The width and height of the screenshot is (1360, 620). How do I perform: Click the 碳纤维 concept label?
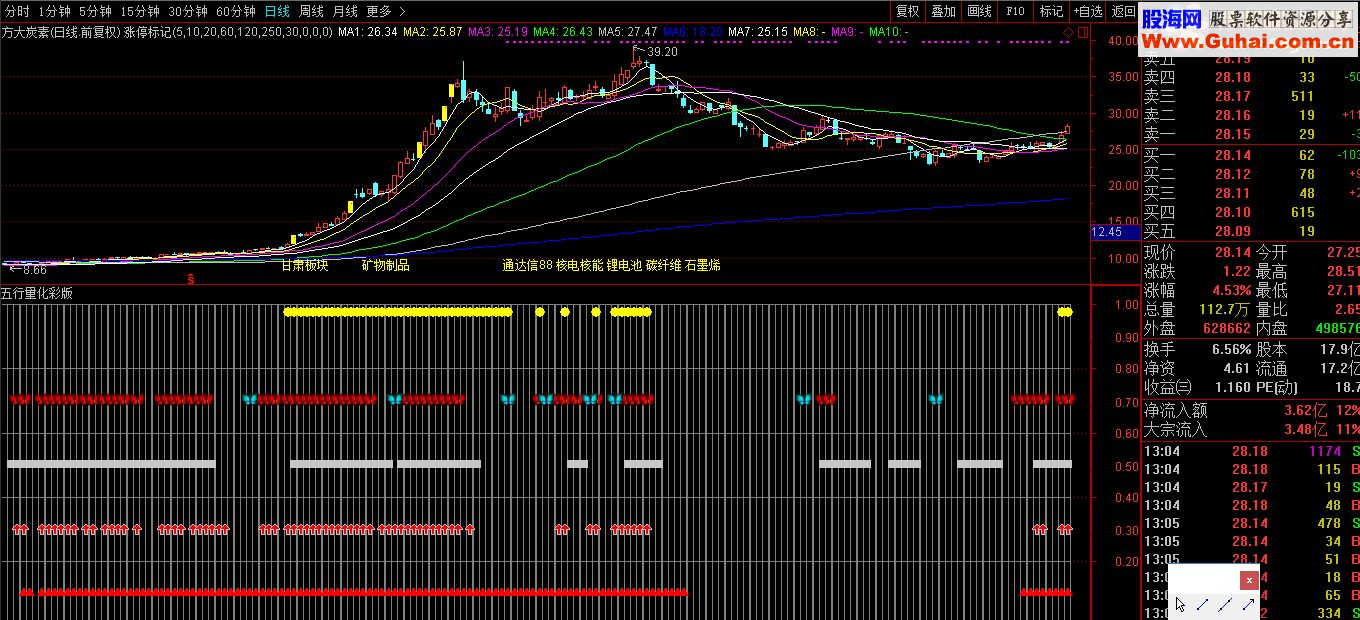point(663,266)
